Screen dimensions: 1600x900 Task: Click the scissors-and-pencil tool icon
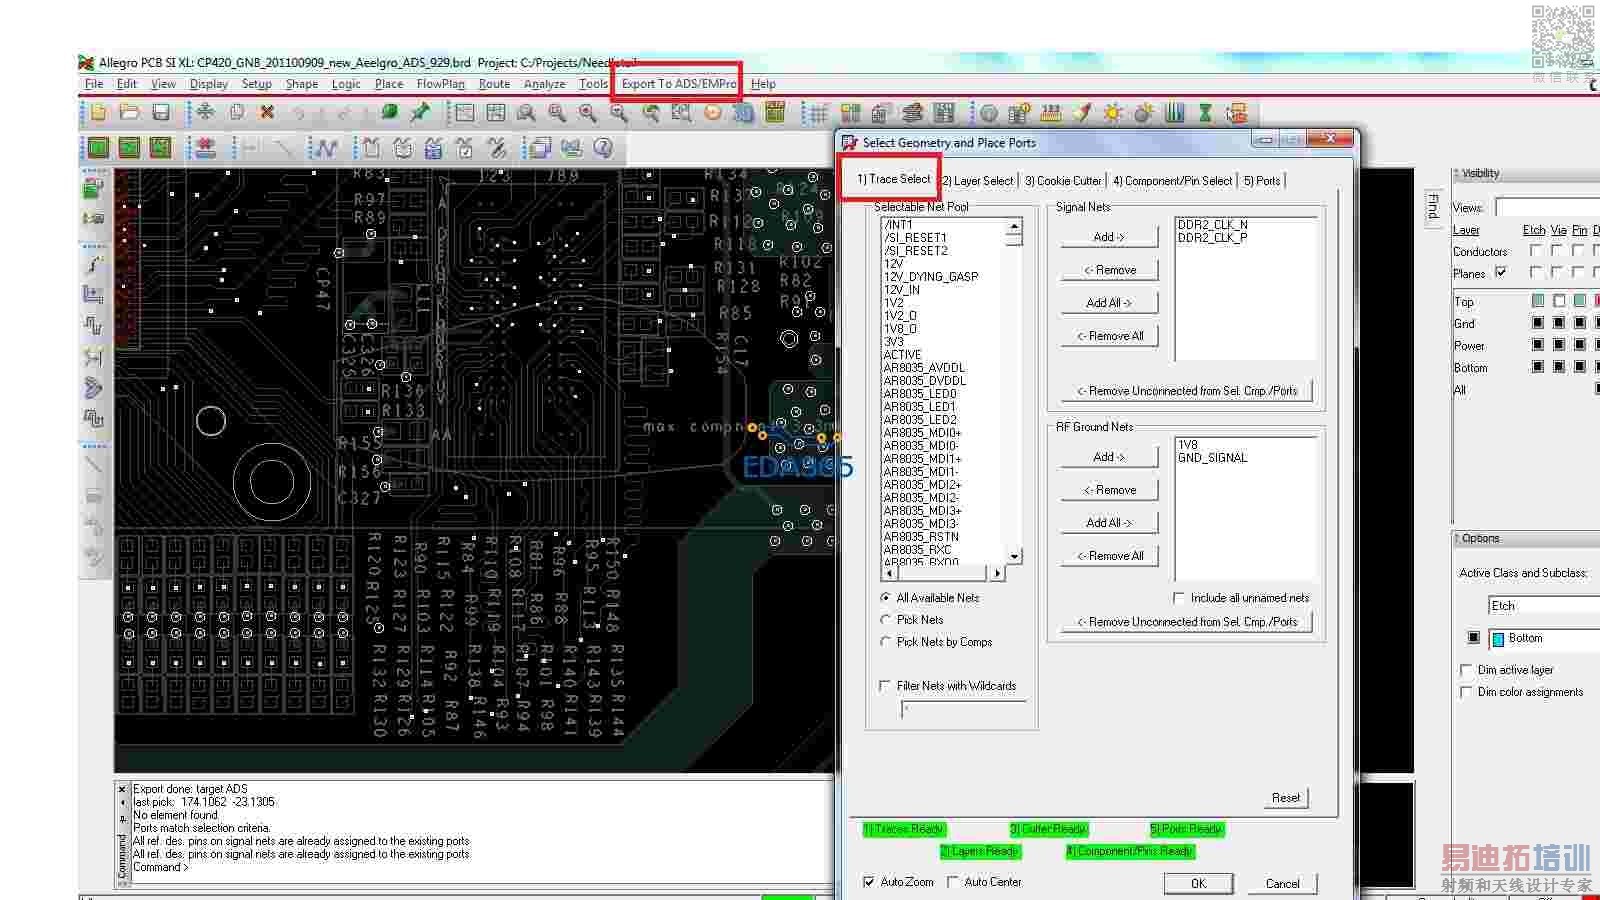pyautogui.click(x=496, y=148)
